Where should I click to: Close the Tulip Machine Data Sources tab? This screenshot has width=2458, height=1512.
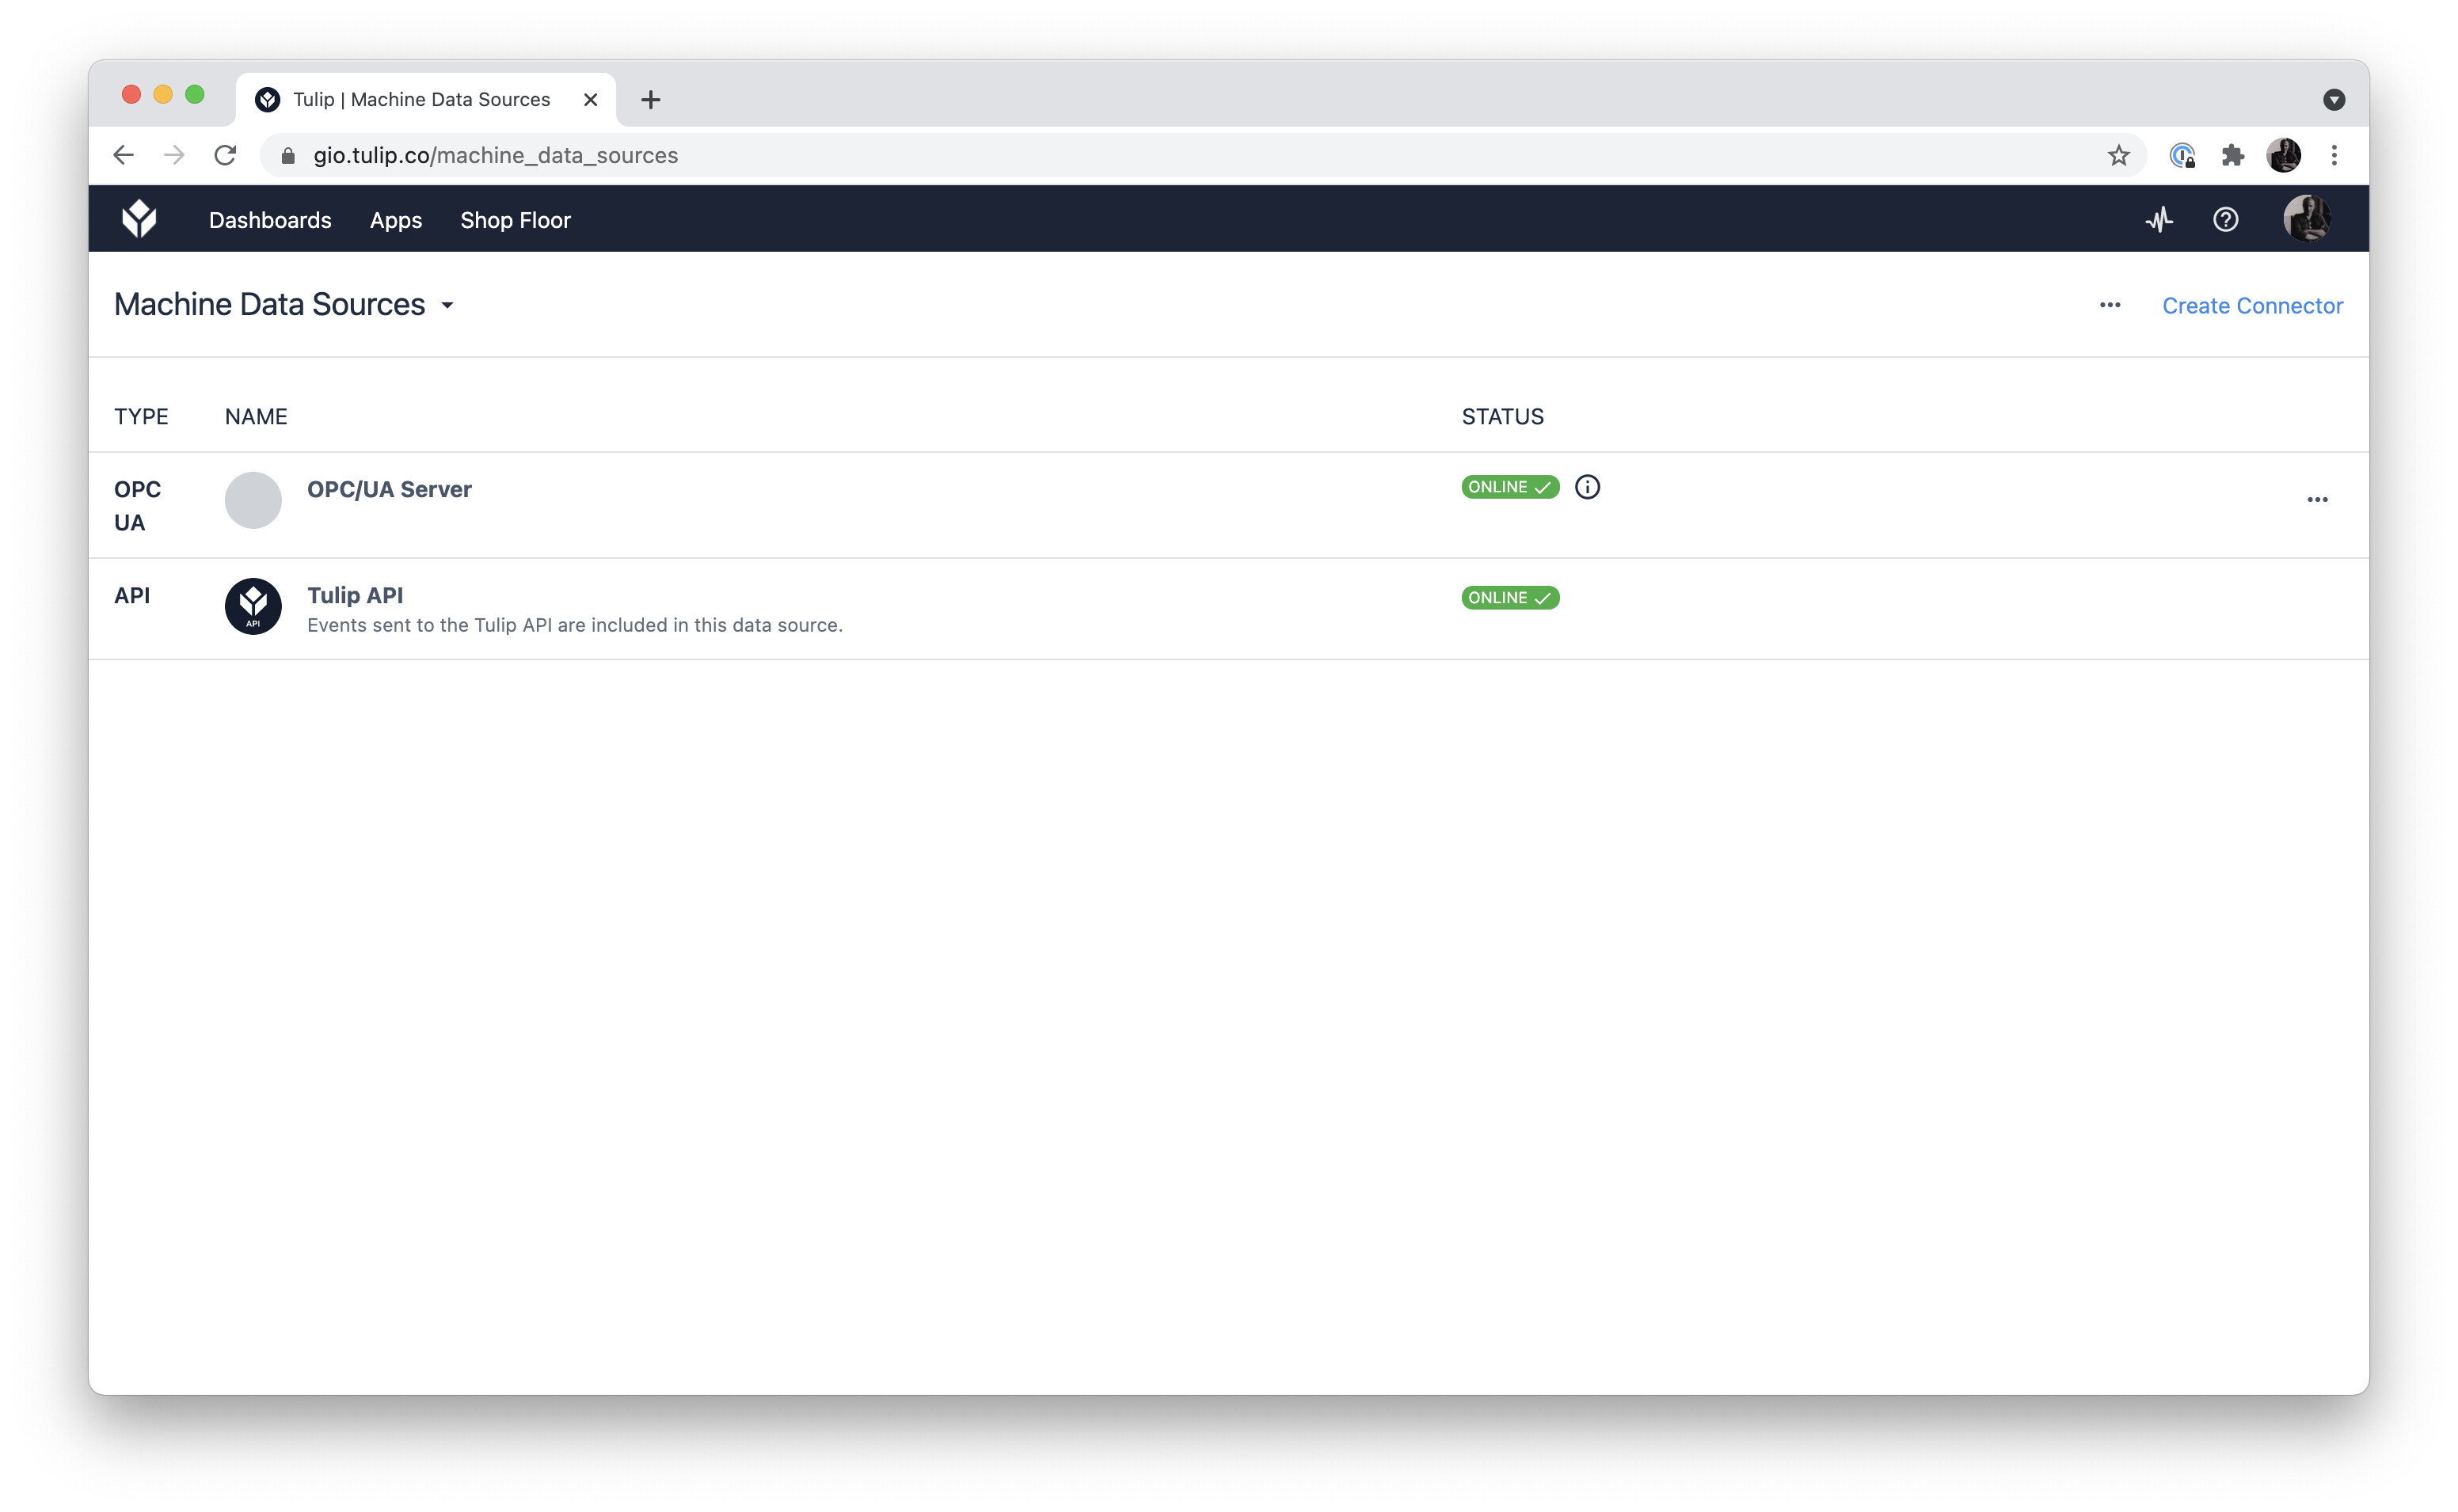click(590, 99)
